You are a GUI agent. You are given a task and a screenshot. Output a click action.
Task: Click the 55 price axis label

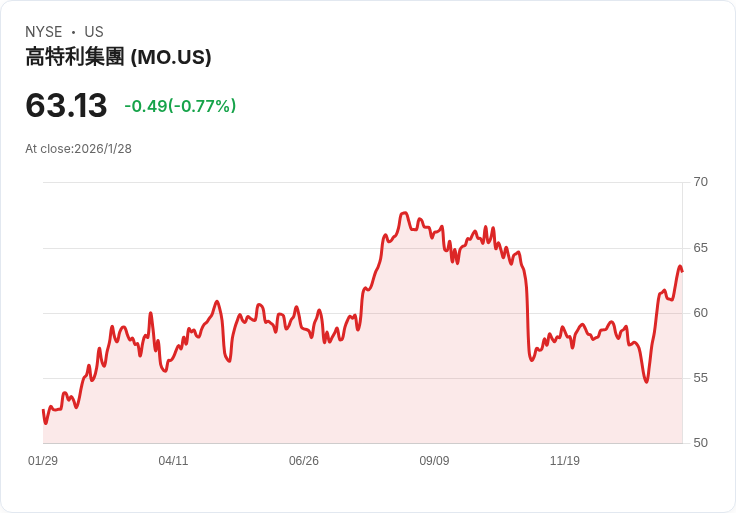coord(701,378)
